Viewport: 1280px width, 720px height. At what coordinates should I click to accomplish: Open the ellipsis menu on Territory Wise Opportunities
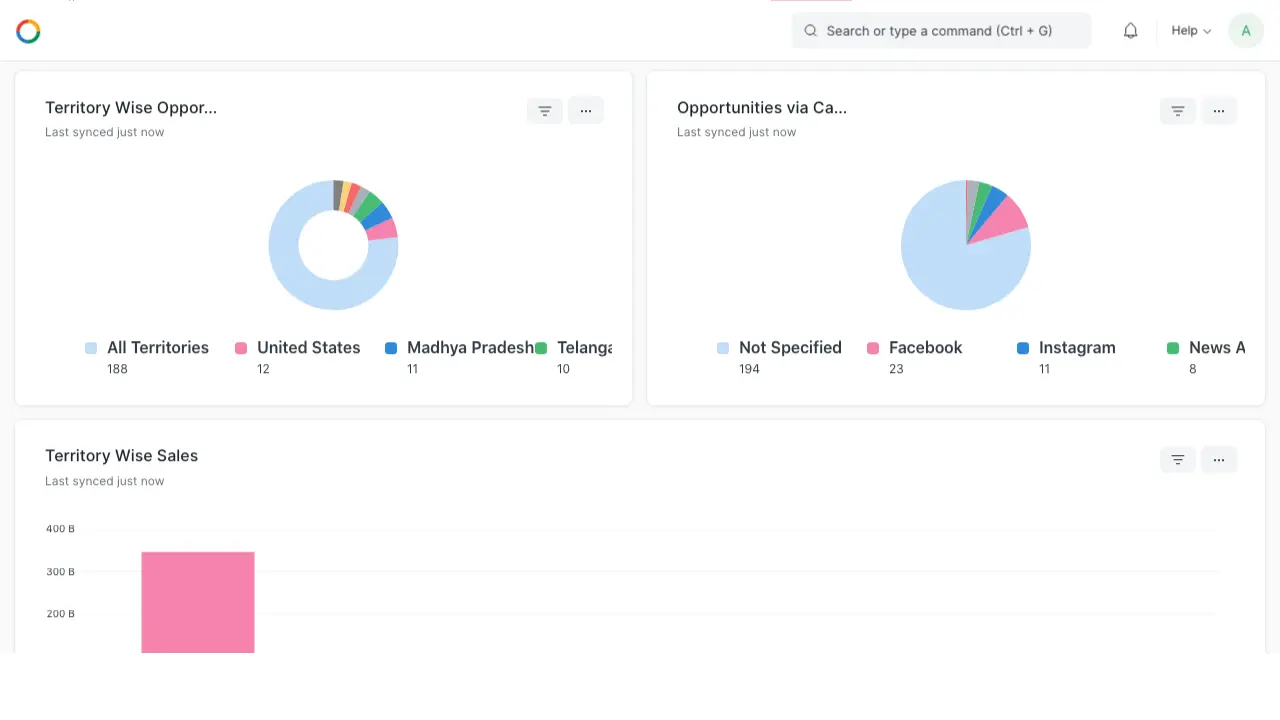click(586, 110)
